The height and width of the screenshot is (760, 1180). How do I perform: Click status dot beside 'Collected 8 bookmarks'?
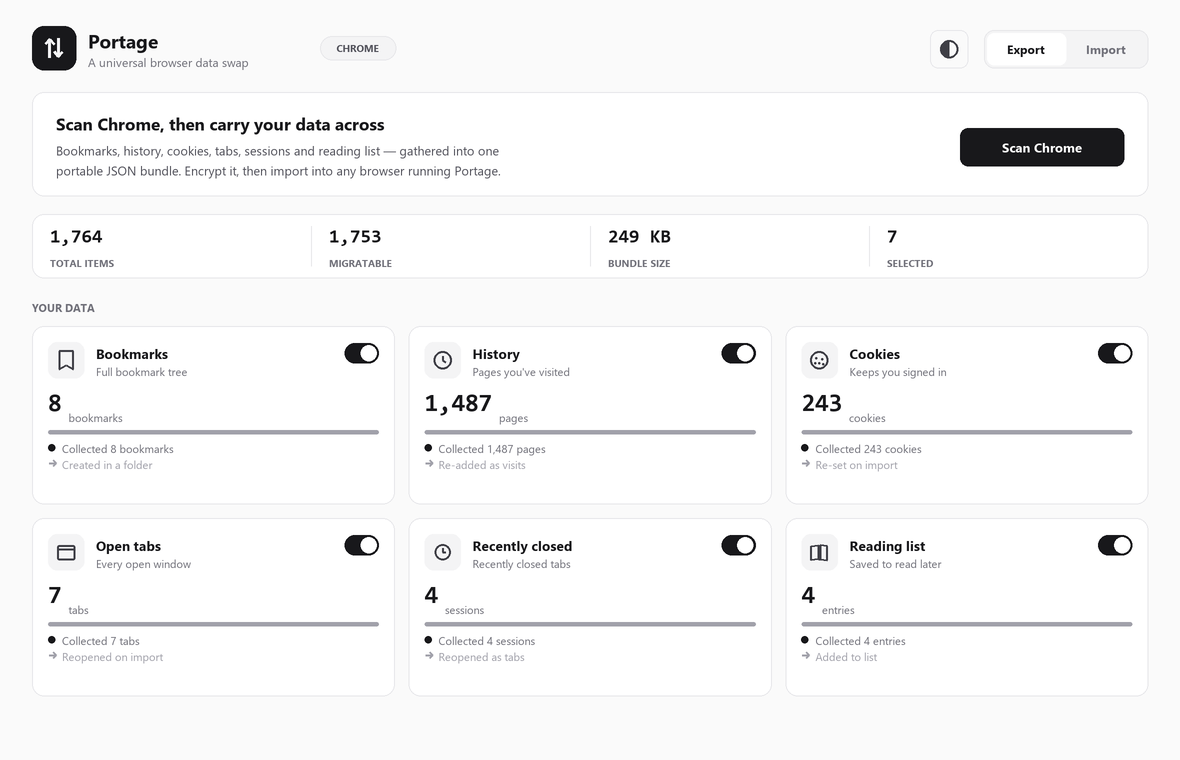pos(52,448)
